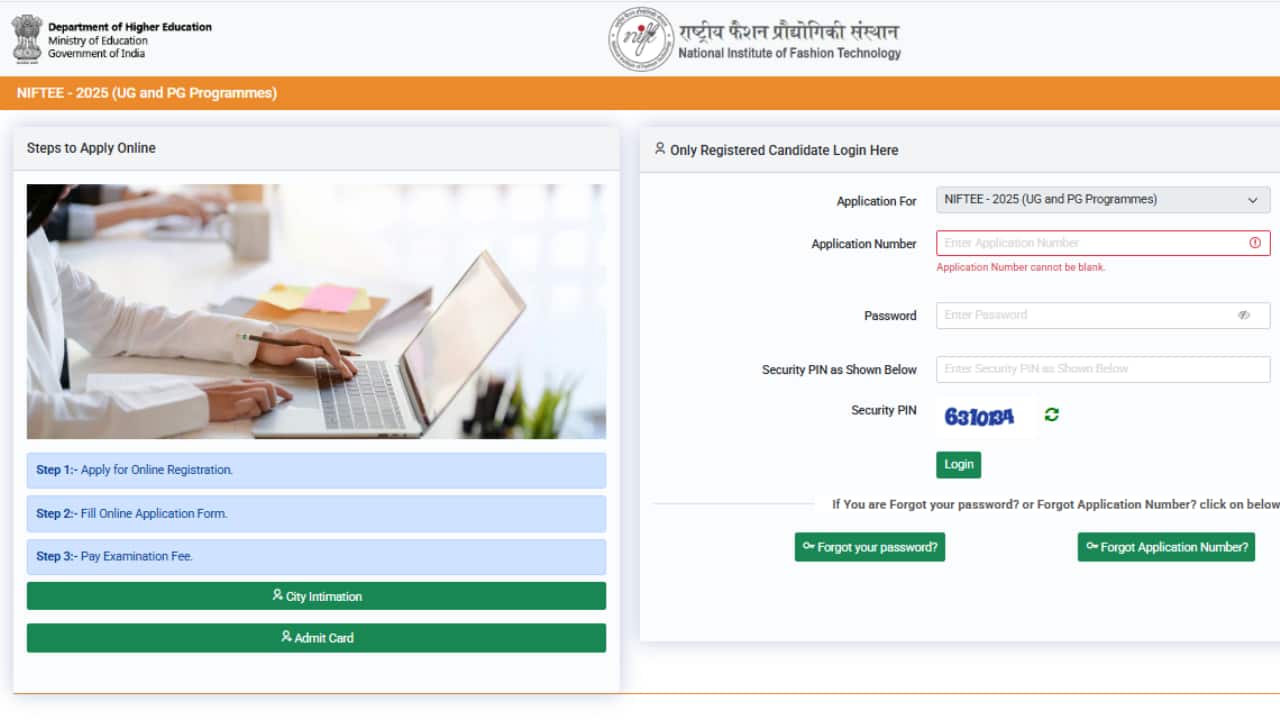
Task: Click into the Password field
Action: point(1103,315)
